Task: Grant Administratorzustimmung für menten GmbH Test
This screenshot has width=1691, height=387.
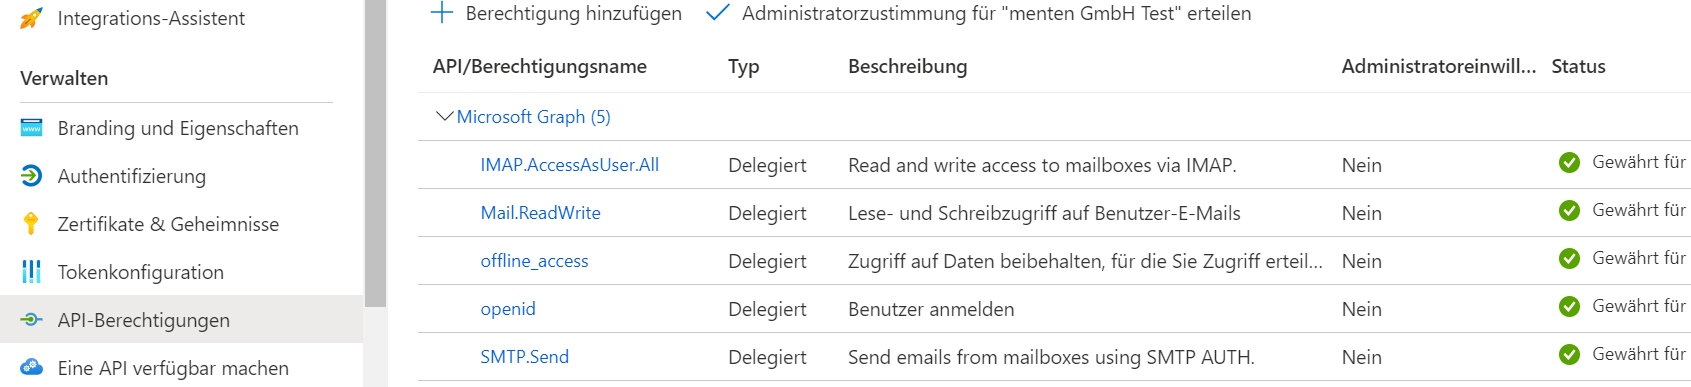Action: coord(978,13)
